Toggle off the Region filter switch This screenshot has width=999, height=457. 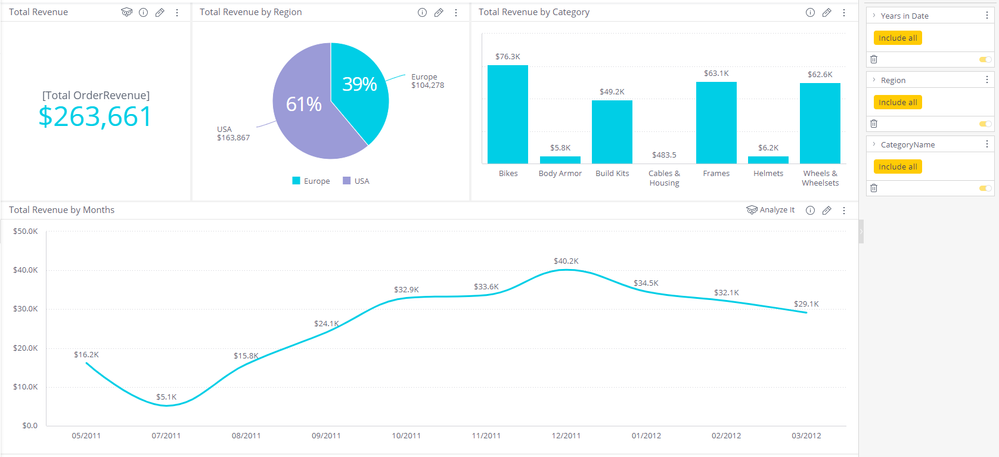985,124
